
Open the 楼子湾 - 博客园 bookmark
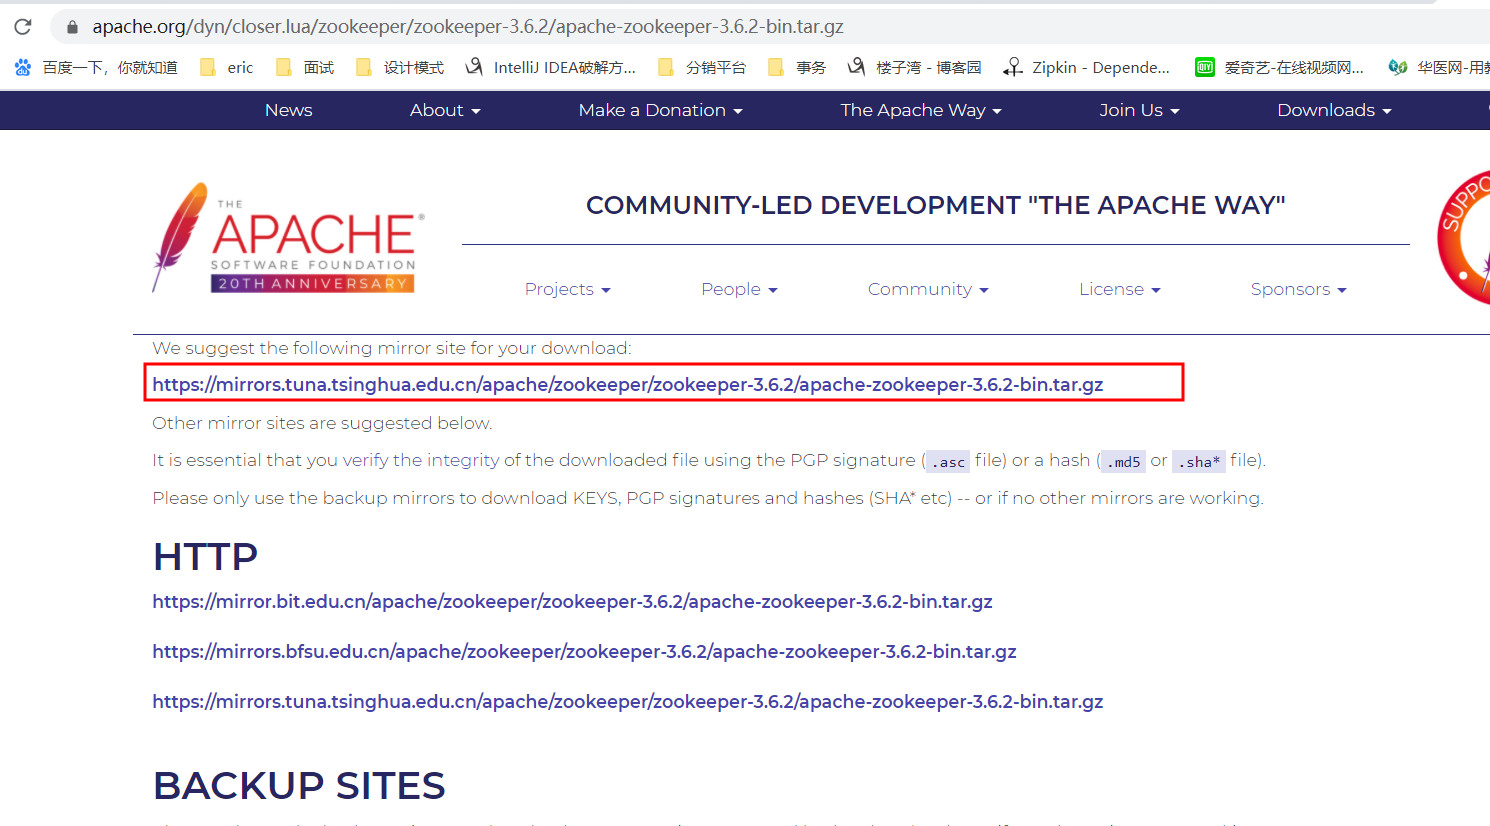tap(914, 67)
